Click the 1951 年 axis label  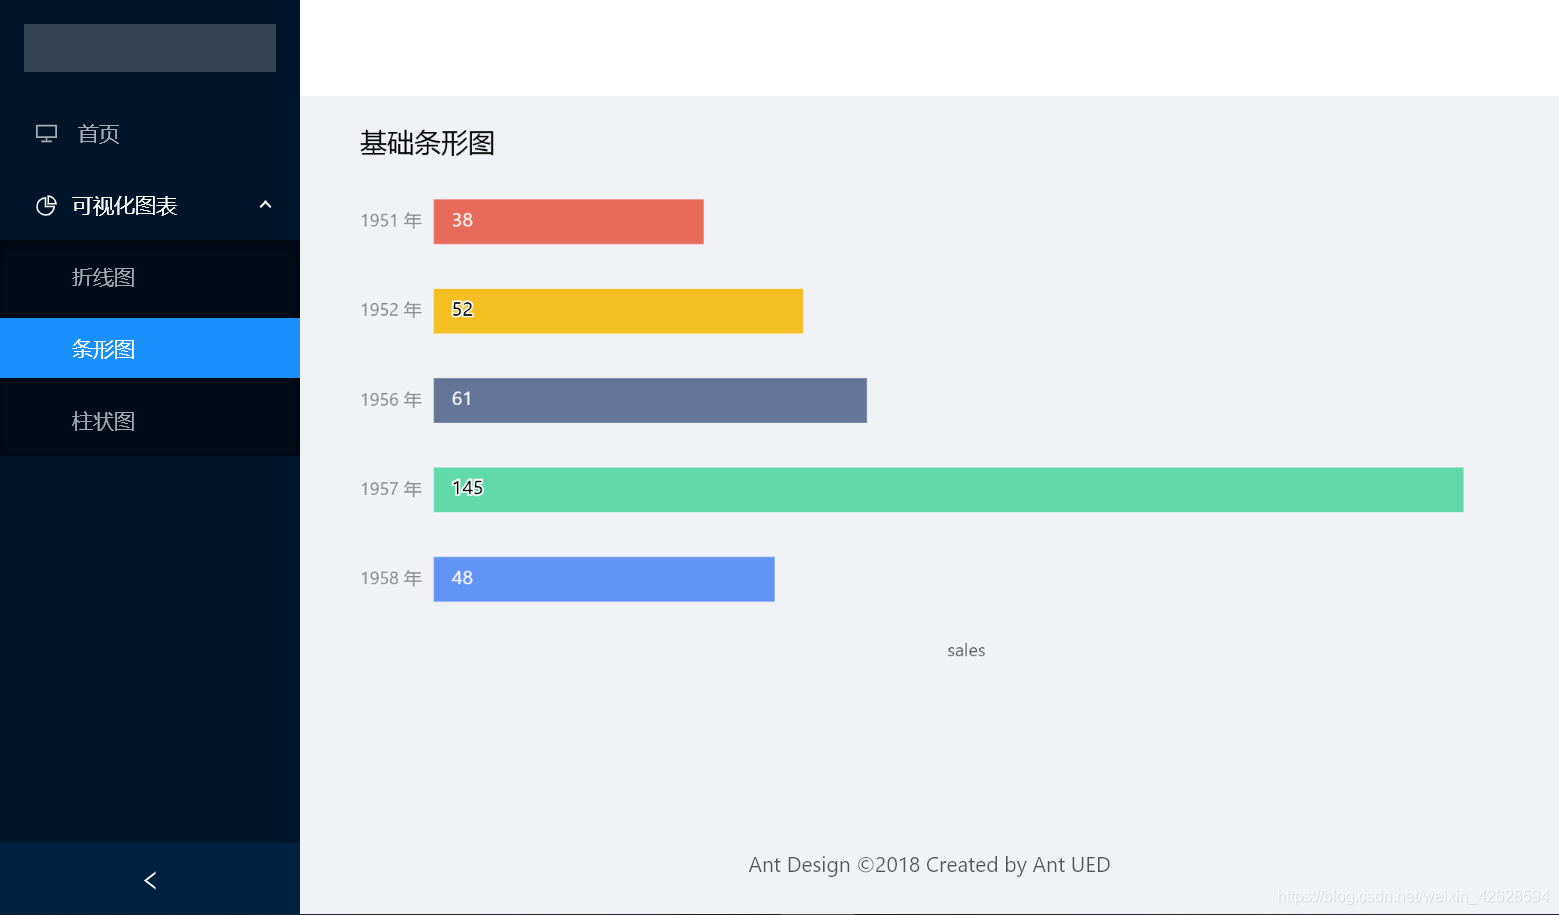390,220
